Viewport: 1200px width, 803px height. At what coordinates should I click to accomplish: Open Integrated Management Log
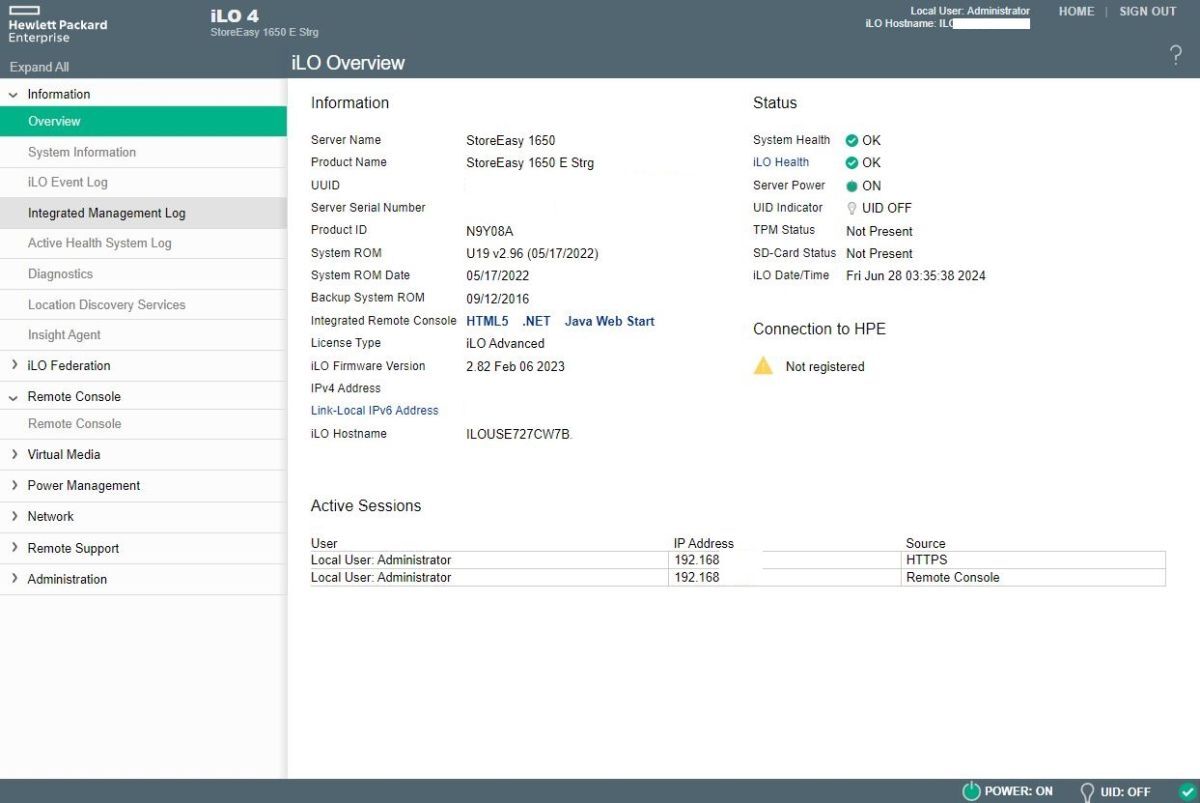[143, 213]
